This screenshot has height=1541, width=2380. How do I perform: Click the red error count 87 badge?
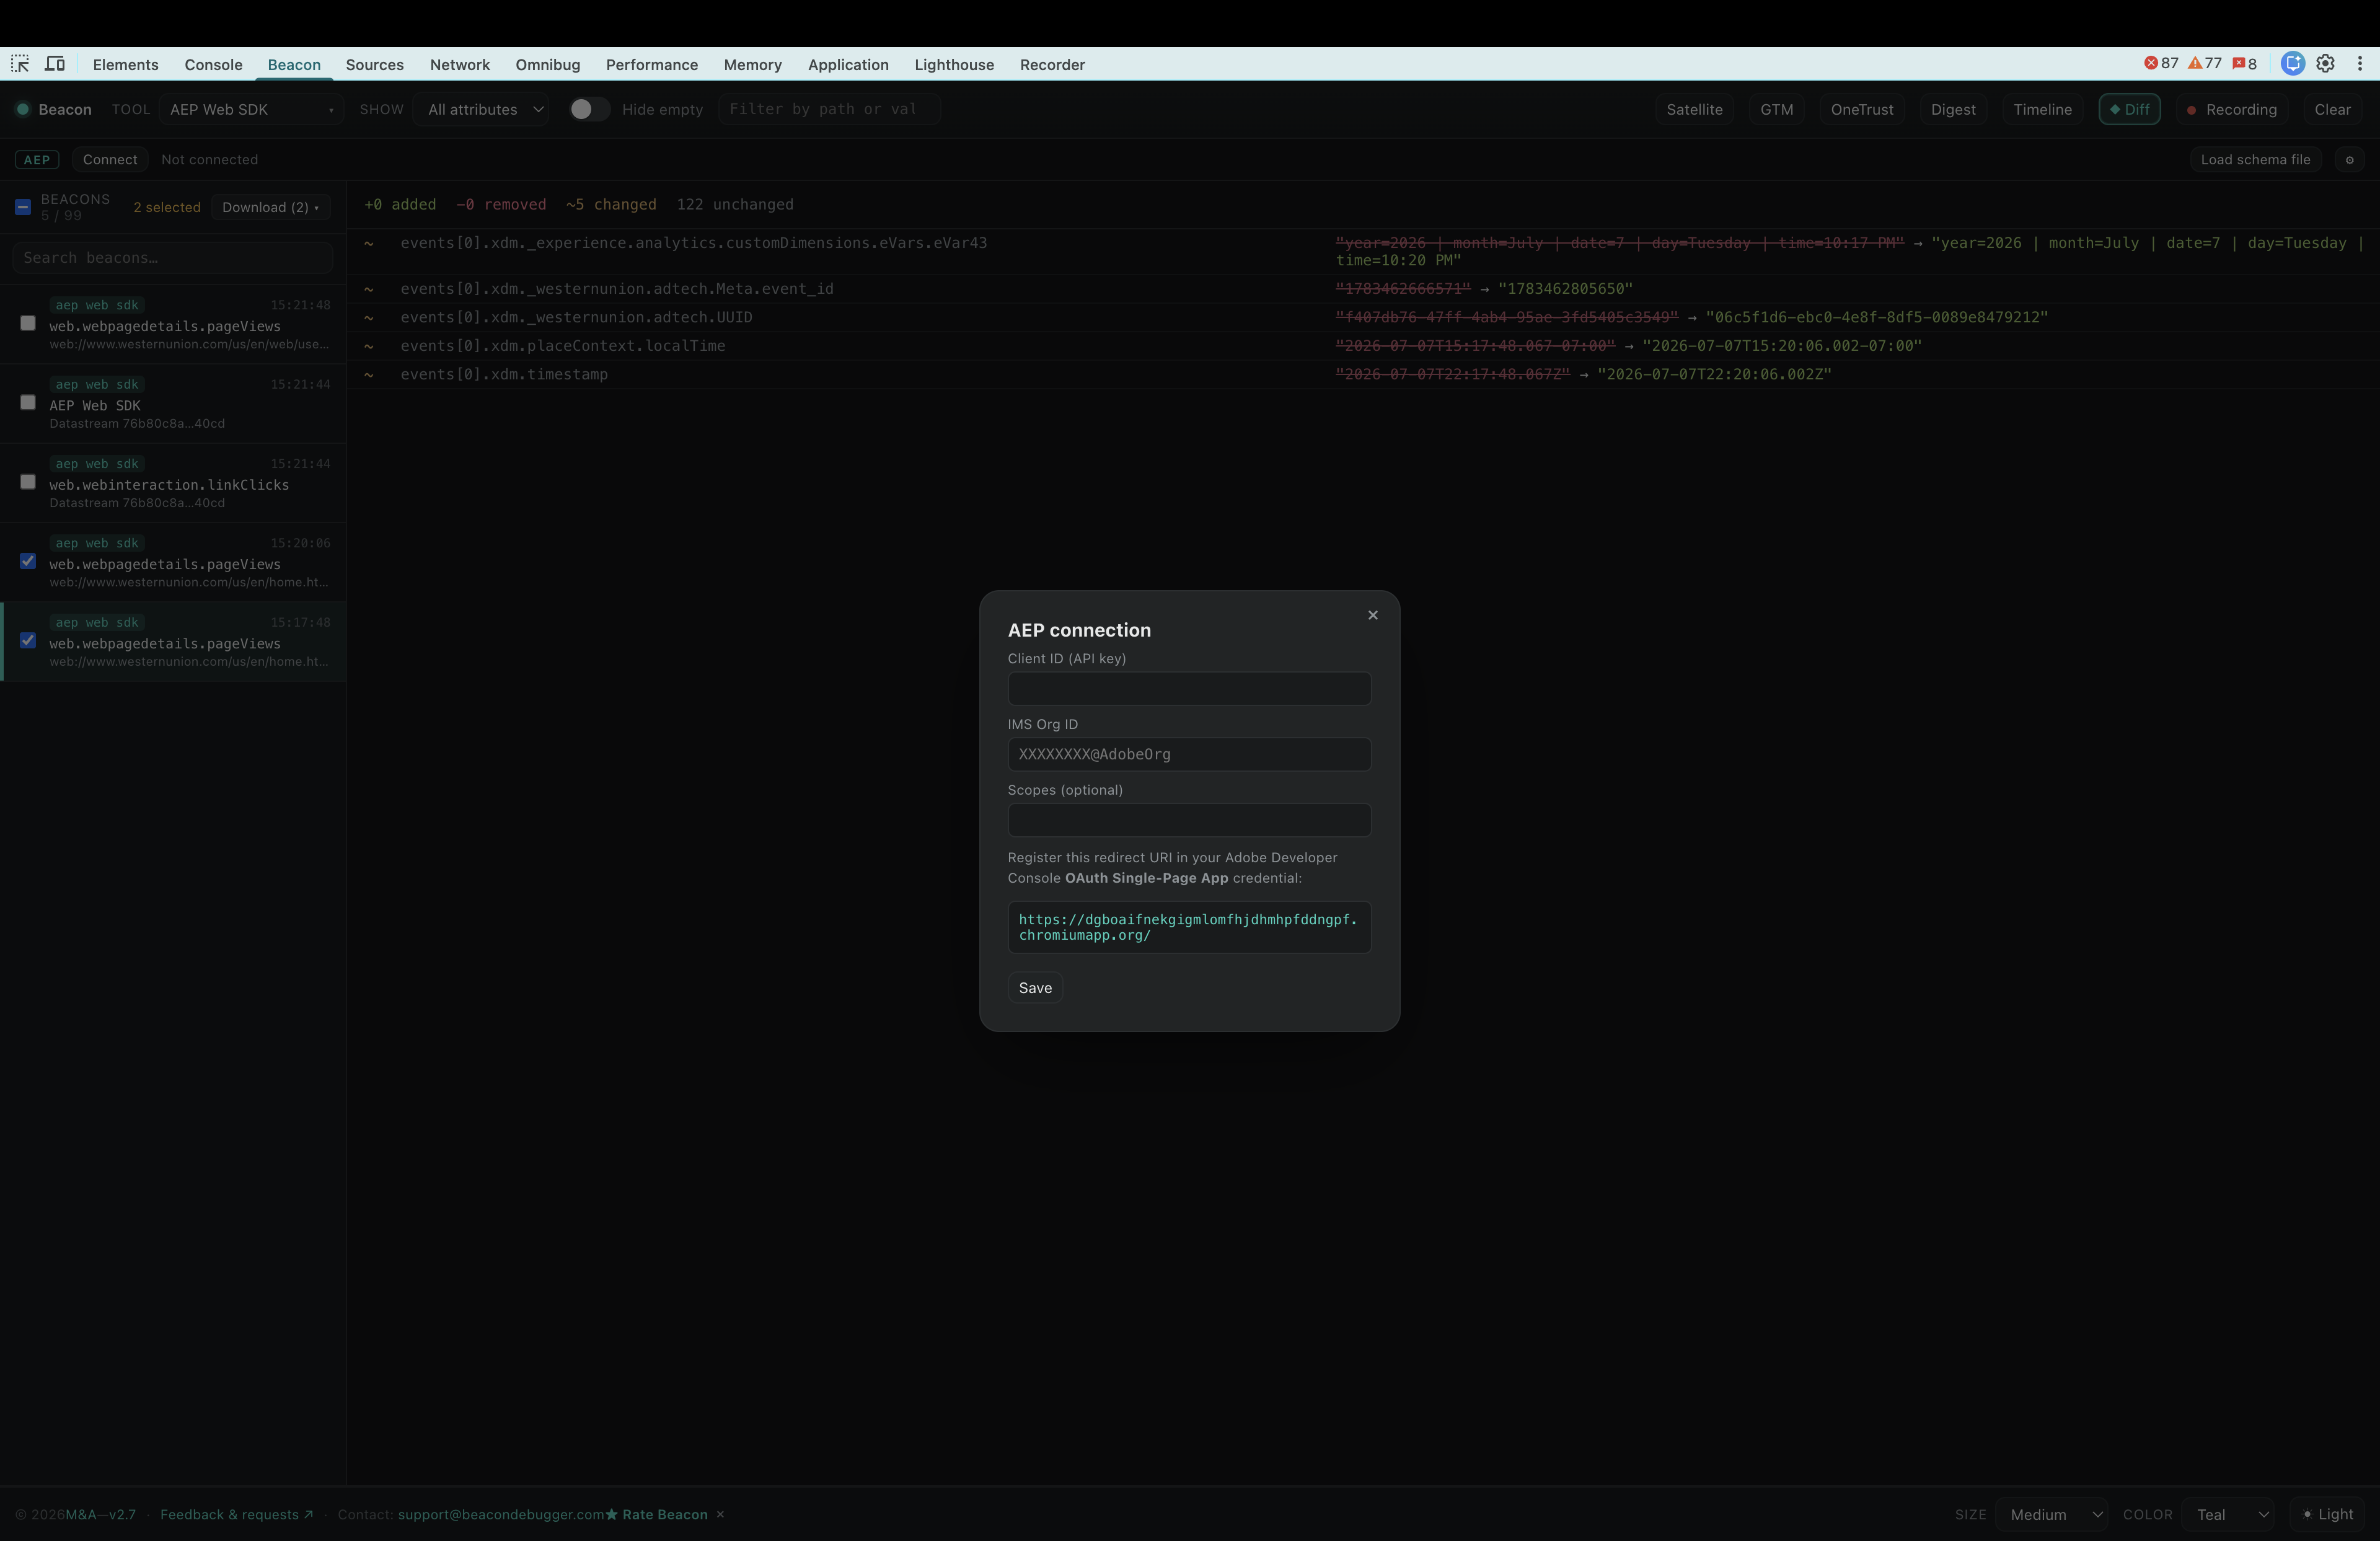click(2160, 64)
